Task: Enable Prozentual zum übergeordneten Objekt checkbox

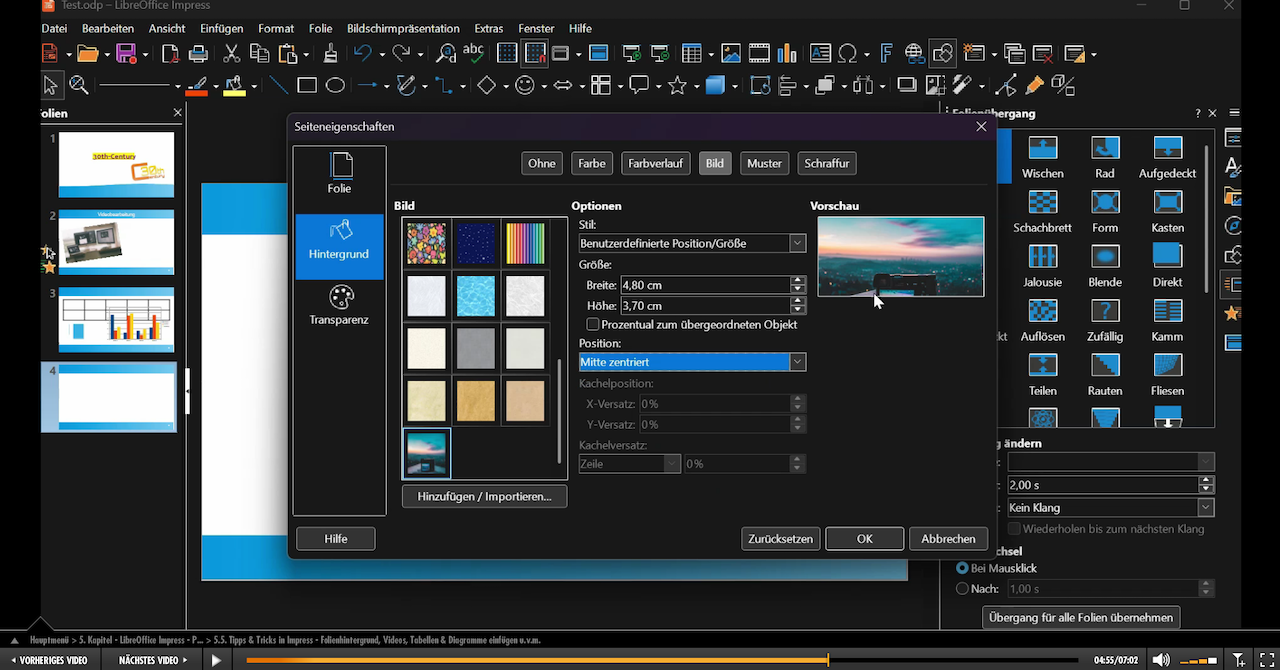Action: tap(593, 325)
